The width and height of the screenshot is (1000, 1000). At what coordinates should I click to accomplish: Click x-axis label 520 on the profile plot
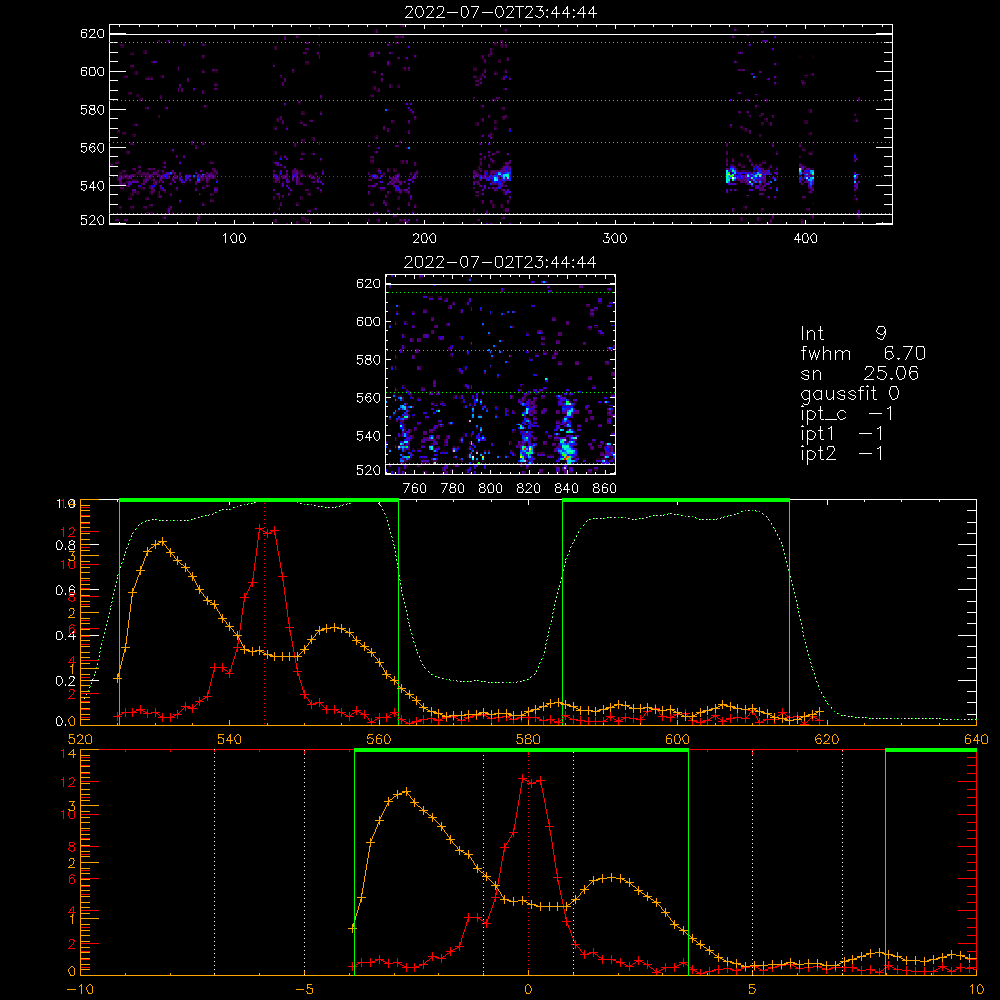click(x=80, y=739)
